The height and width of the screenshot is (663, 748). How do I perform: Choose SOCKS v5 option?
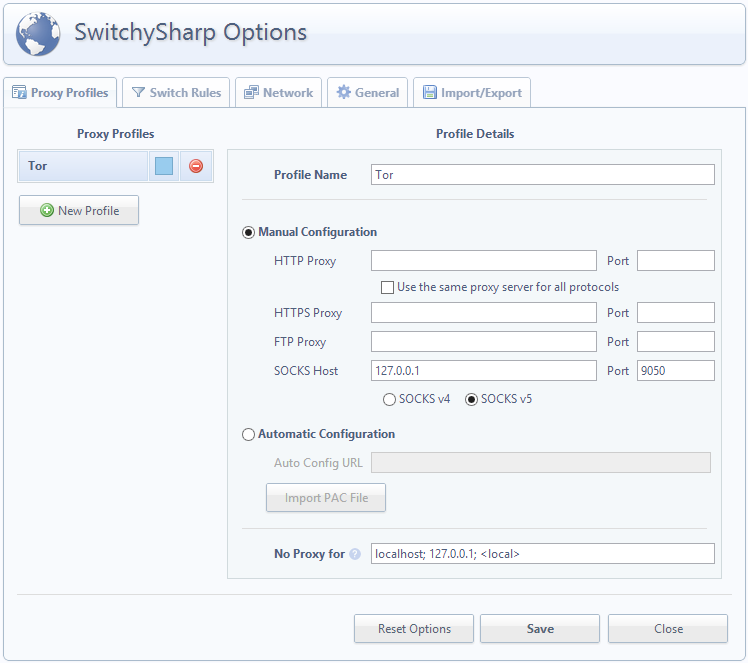click(x=471, y=399)
